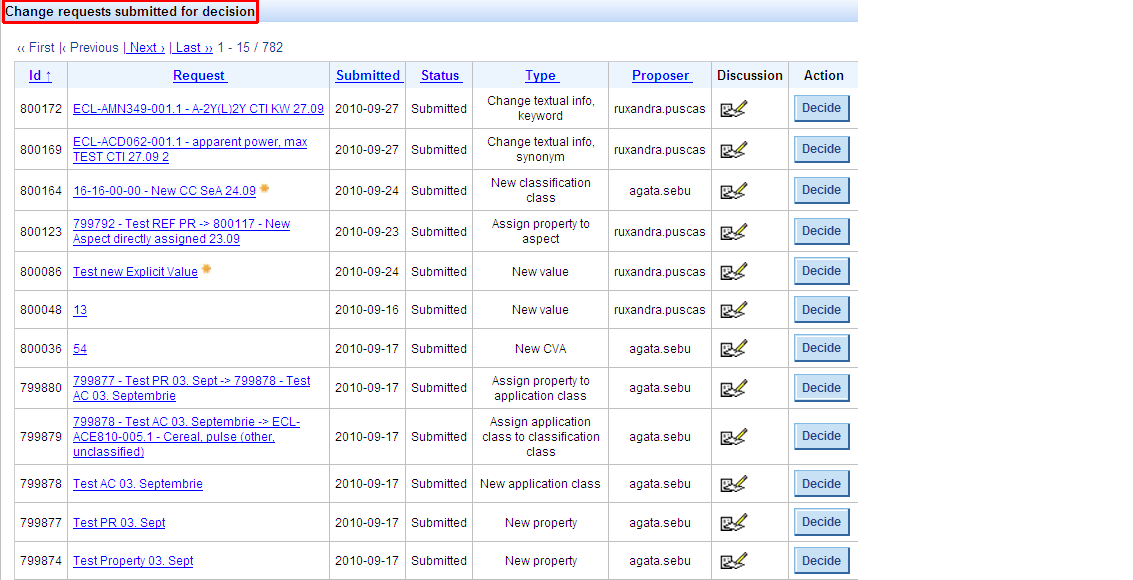Open 'Test AC 03. Septembrie' request link

[x=138, y=484]
